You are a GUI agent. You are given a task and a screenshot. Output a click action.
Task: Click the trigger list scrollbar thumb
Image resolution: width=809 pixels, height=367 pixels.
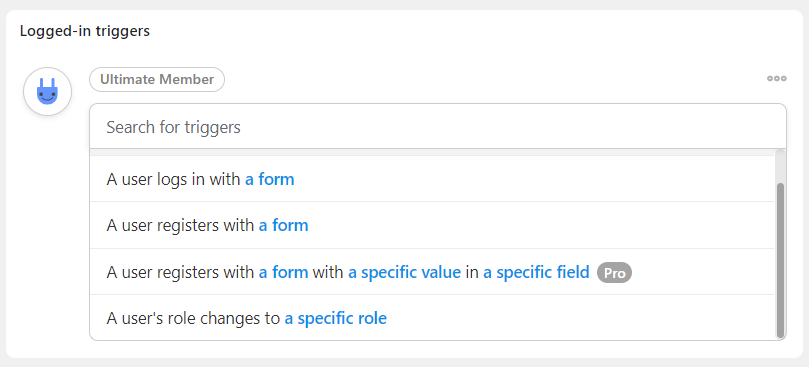(780, 260)
